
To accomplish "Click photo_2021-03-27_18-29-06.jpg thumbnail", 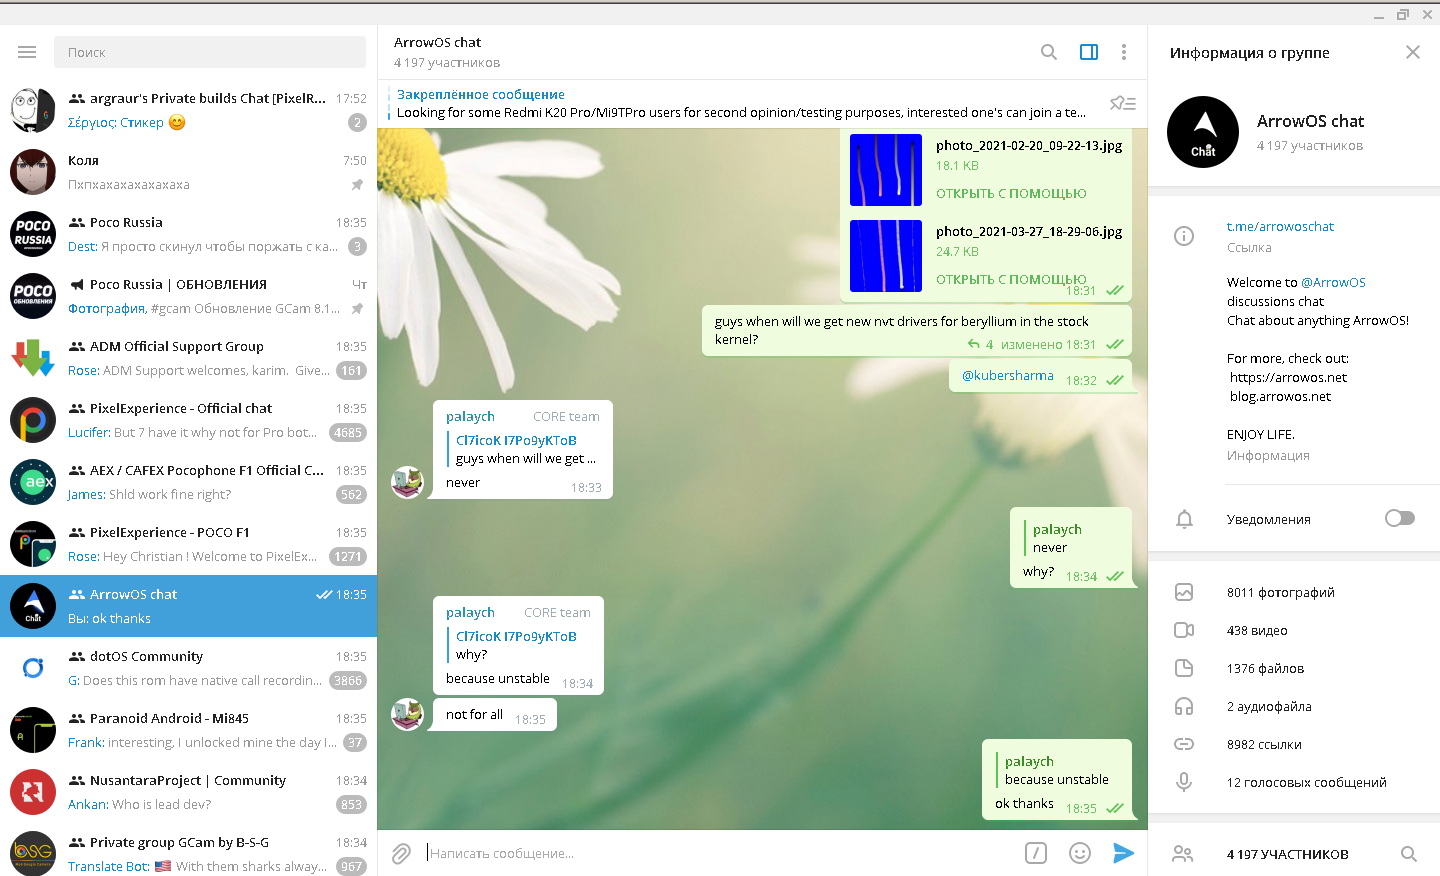I will (x=886, y=256).
